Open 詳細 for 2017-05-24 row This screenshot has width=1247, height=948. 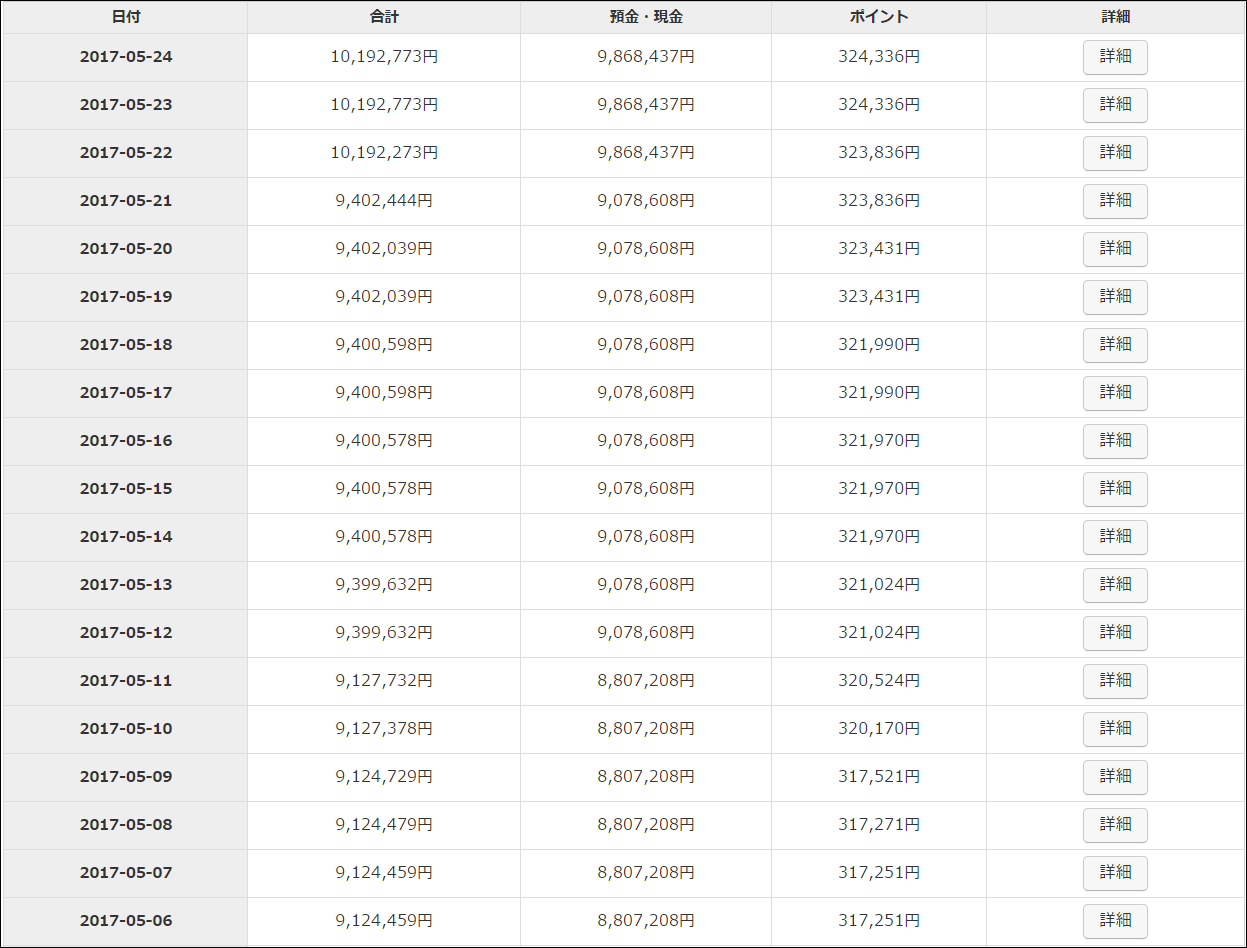(1115, 57)
